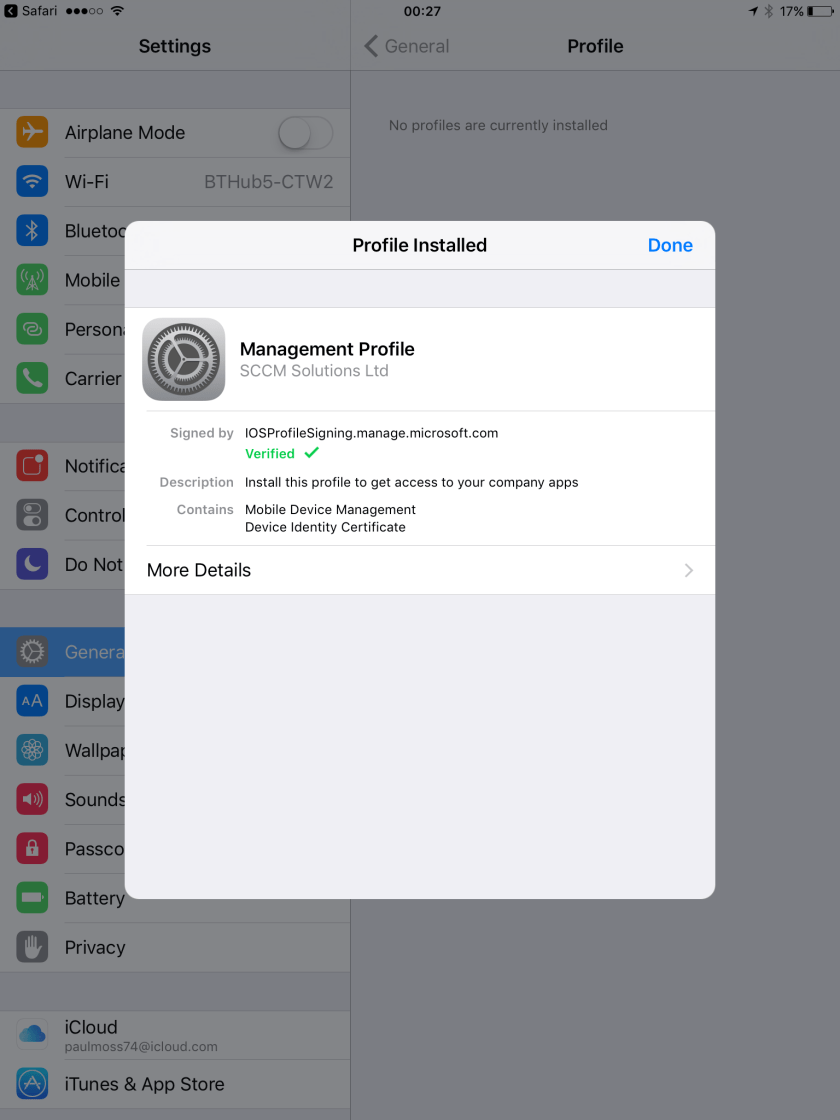Tap the Personal Hotspot link icon
The height and width of the screenshot is (1120, 840).
point(32,329)
